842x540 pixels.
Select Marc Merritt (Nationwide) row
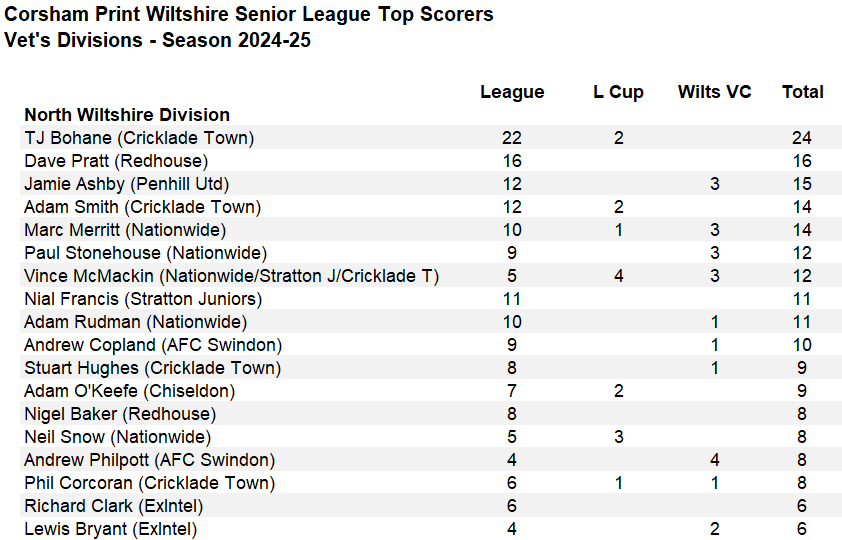[431, 230]
